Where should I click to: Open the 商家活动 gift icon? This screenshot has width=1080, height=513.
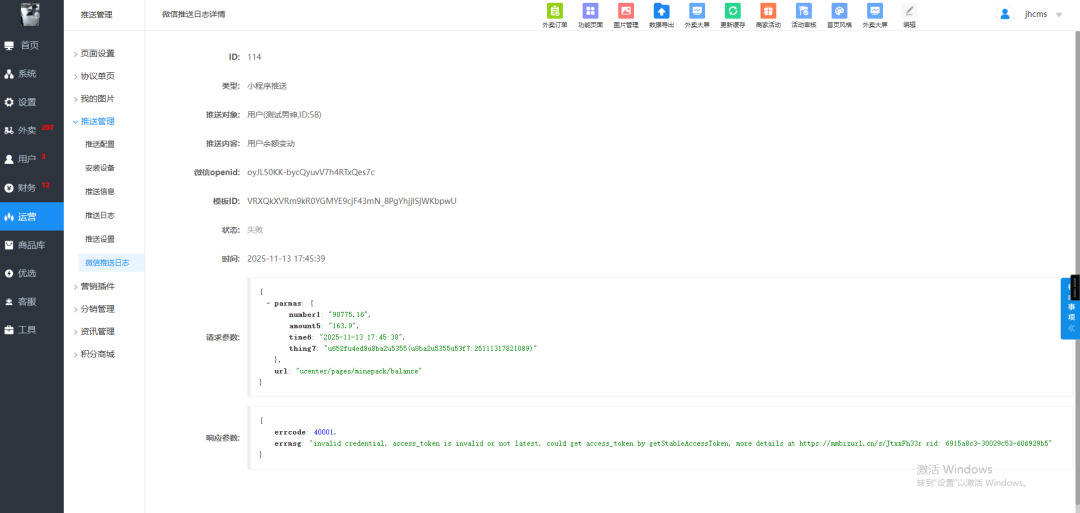(768, 14)
